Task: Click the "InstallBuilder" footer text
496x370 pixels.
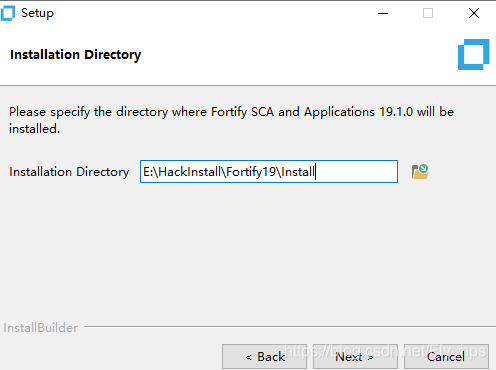Action: (41, 328)
